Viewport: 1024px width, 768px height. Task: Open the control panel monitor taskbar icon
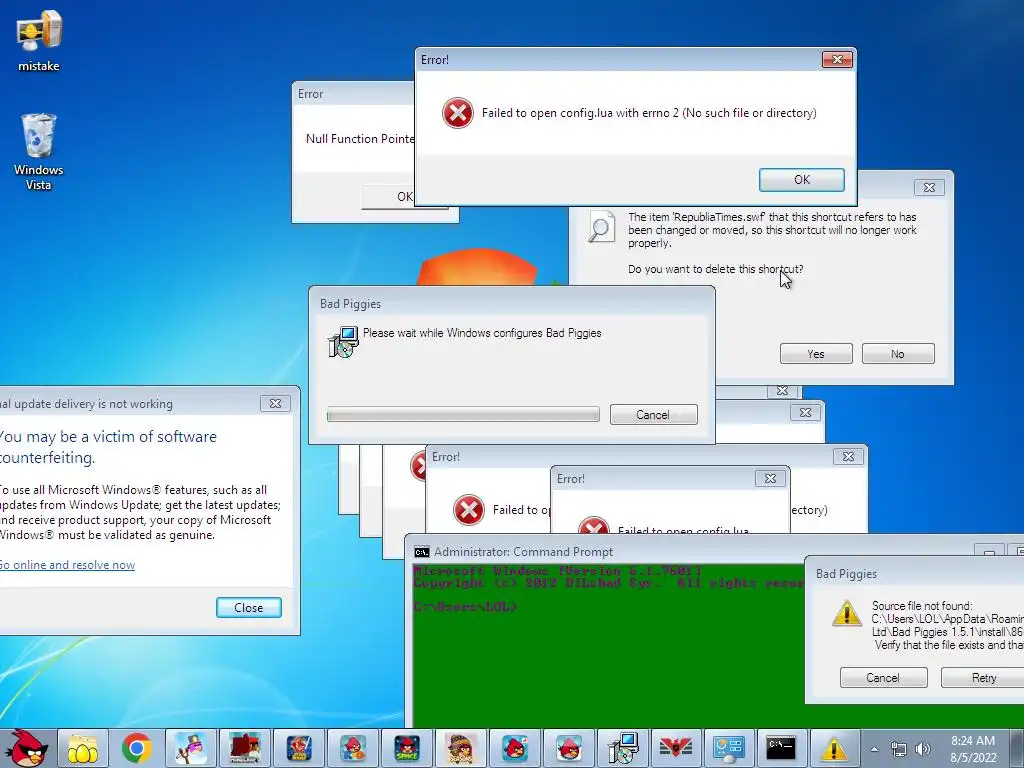click(728, 748)
